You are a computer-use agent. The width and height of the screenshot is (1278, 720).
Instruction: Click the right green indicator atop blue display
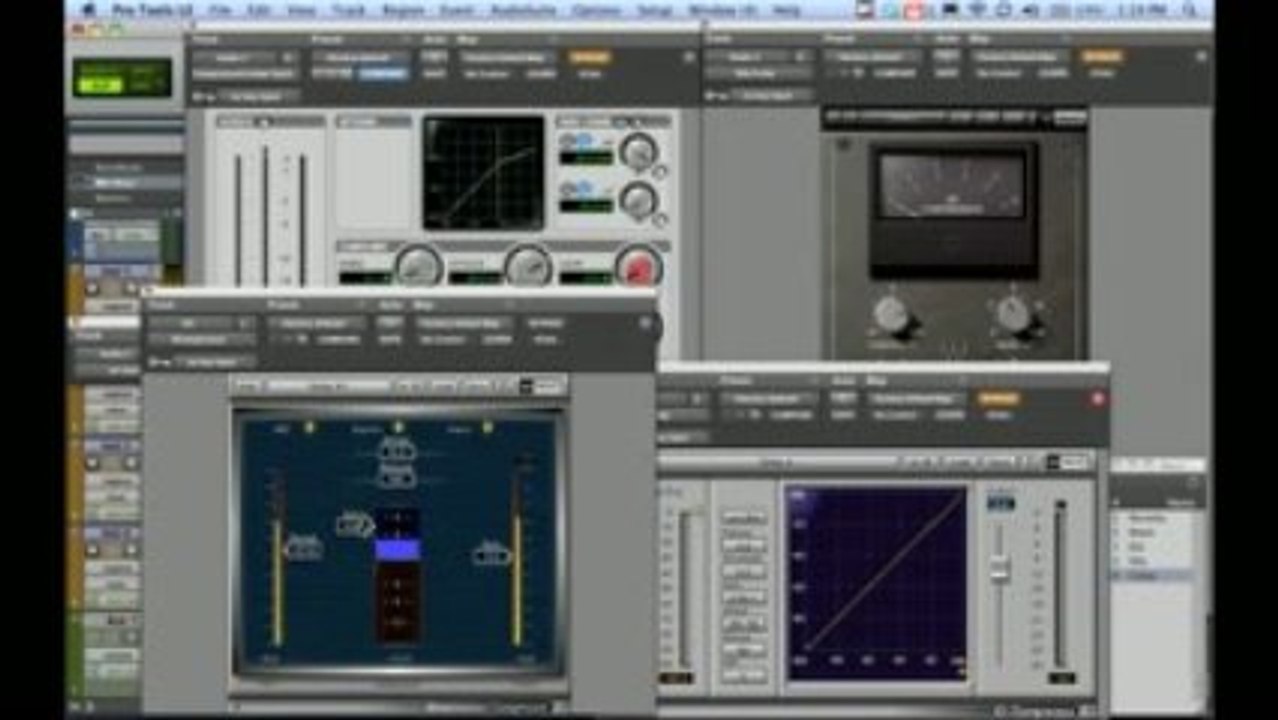pyautogui.click(x=487, y=427)
